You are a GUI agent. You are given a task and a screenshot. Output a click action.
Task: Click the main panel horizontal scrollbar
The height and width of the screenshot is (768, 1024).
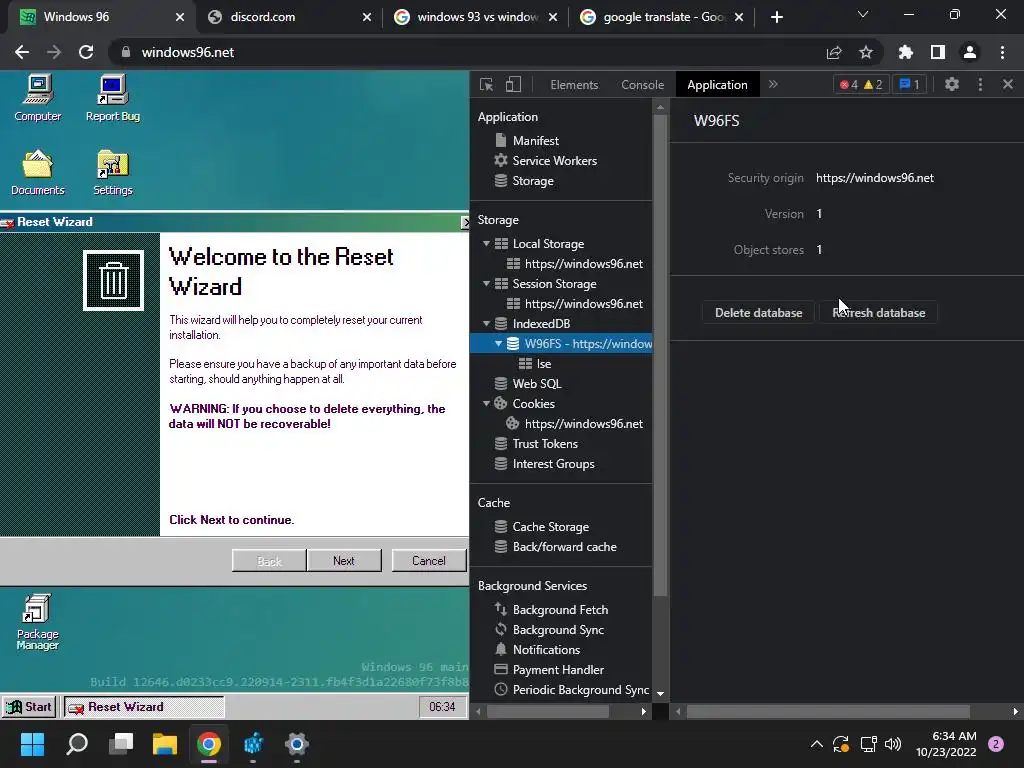point(827,711)
